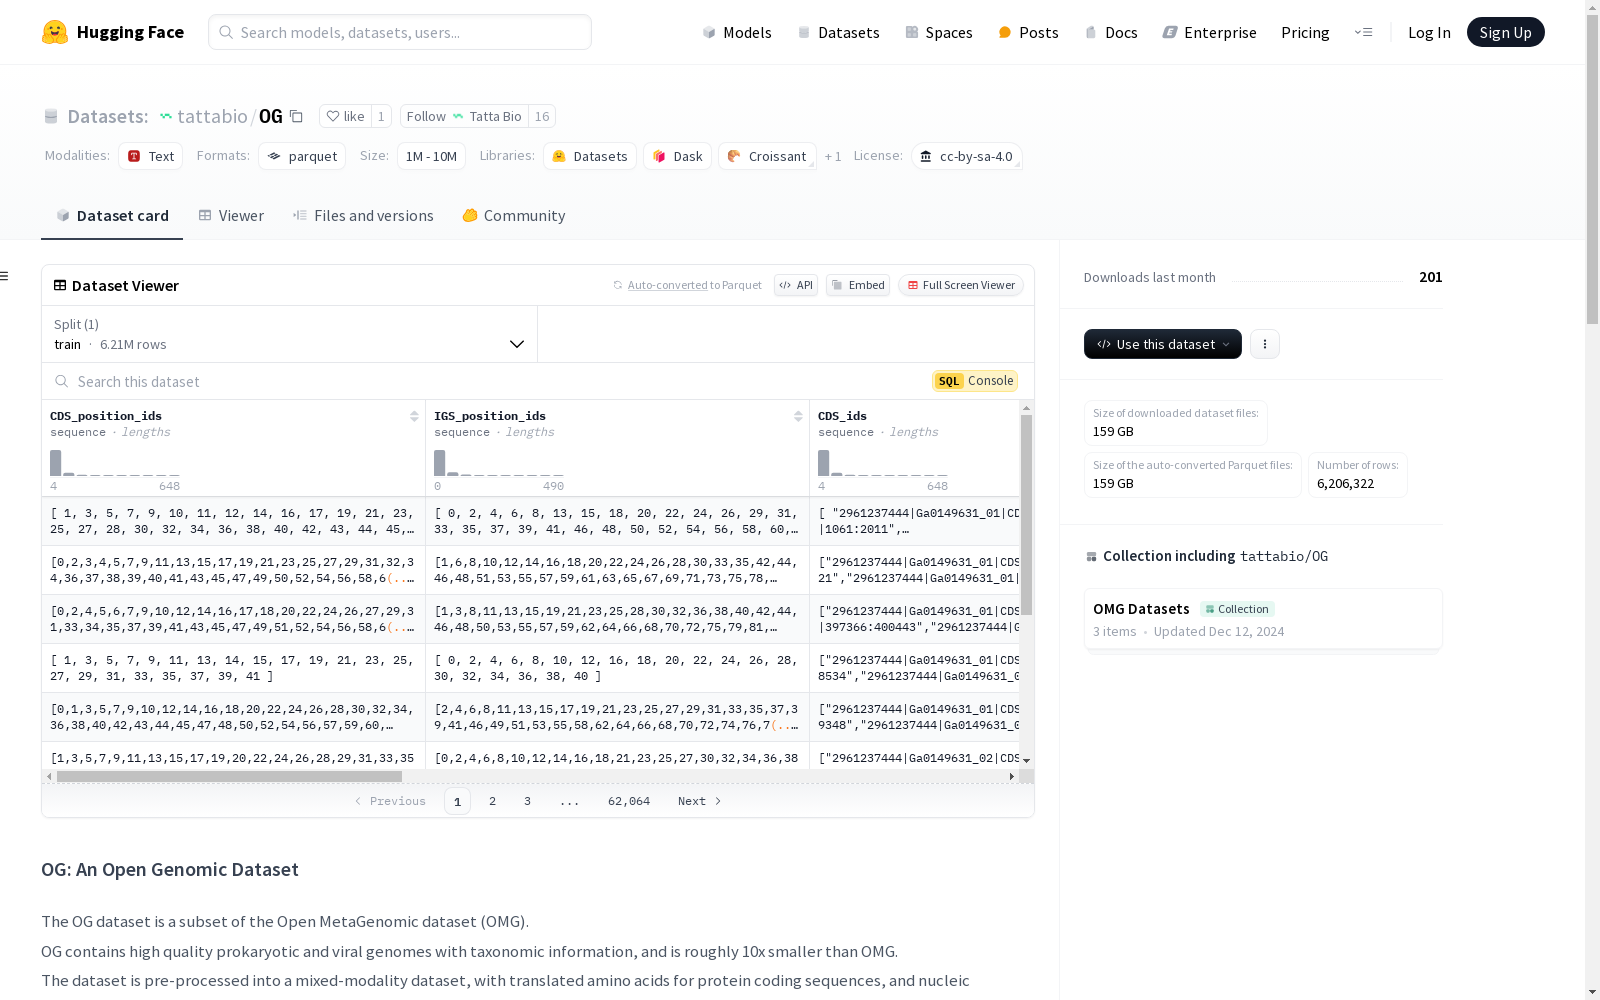Click the sort icon on IGS_position_ids column

tap(798, 416)
